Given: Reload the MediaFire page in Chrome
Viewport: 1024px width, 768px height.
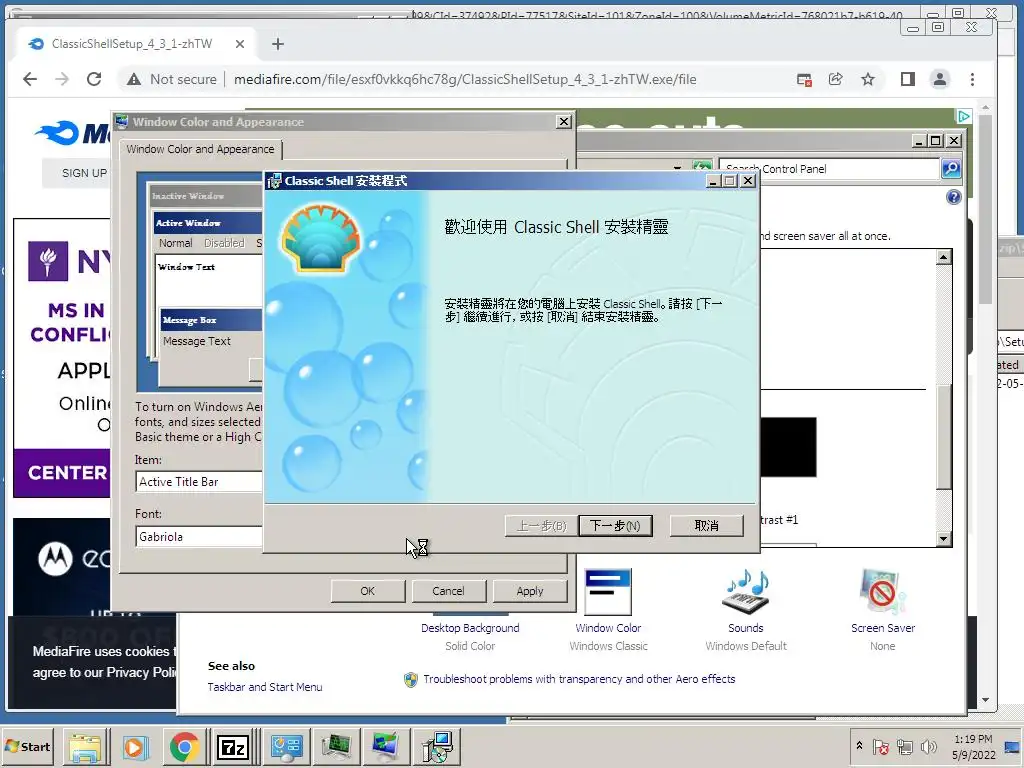Looking at the screenshot, I should pos(94,80).
